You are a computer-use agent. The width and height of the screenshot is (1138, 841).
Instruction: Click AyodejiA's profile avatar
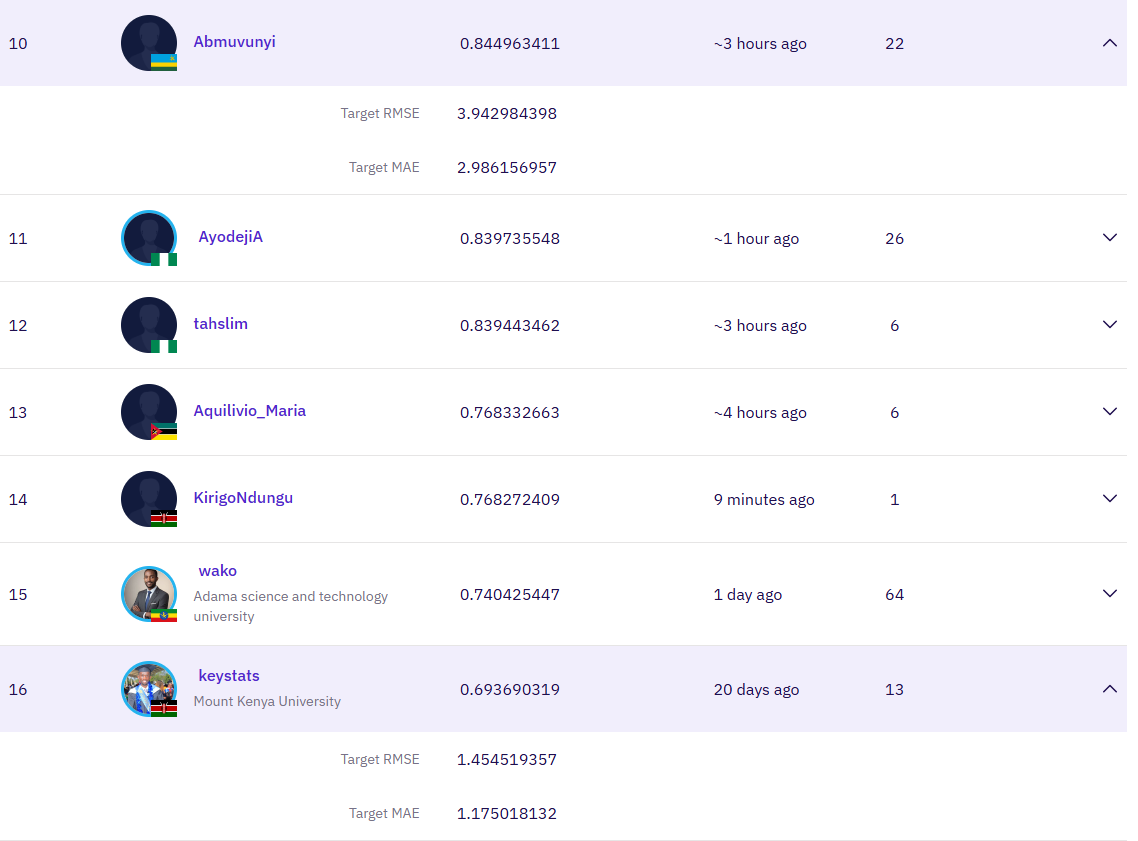click(x=149, y=238)
